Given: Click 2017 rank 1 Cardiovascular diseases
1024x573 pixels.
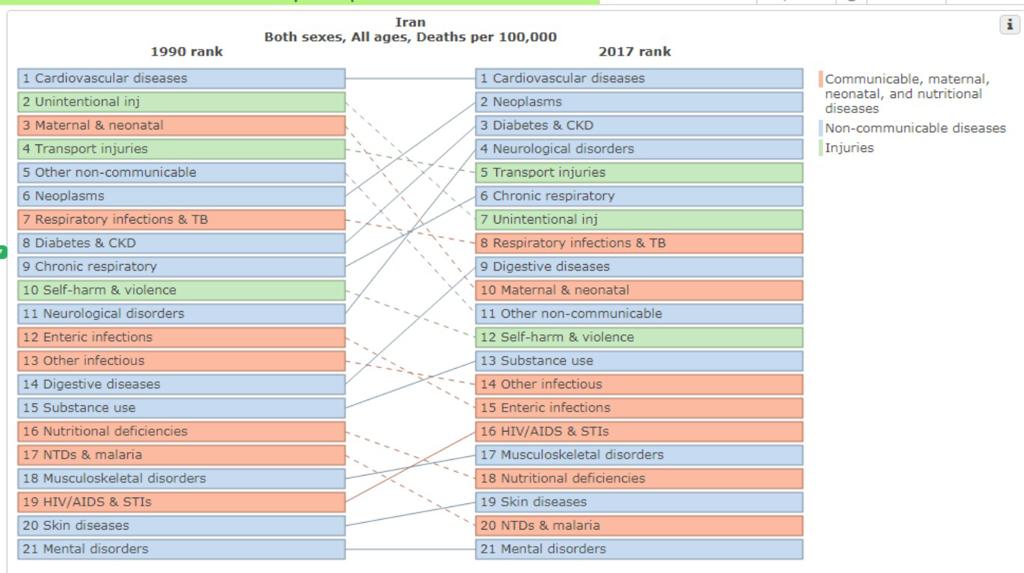Looking at the screenshot, I should tap(639, 78).
